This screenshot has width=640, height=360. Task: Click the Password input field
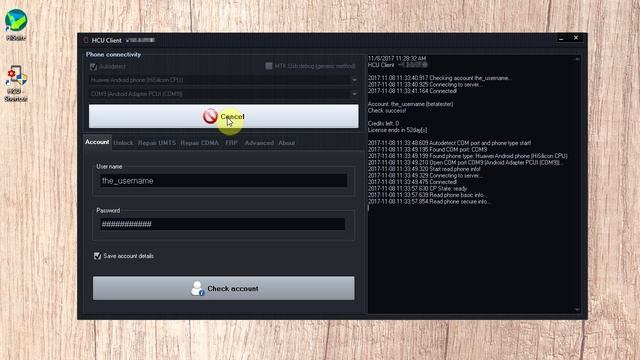(223, 224)
